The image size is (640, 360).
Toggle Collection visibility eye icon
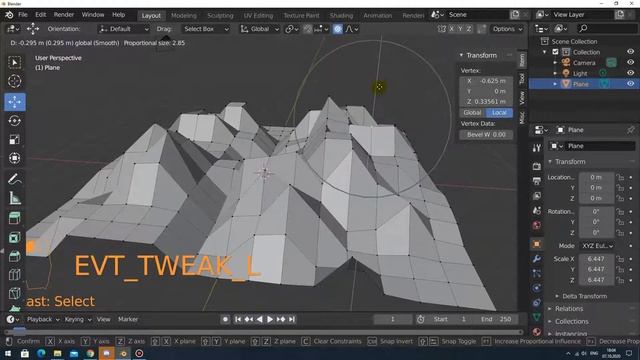pos(630,52)
